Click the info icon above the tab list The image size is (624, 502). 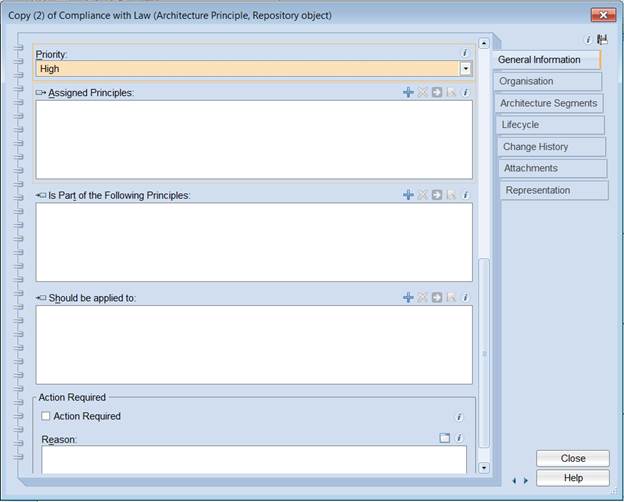588,39
